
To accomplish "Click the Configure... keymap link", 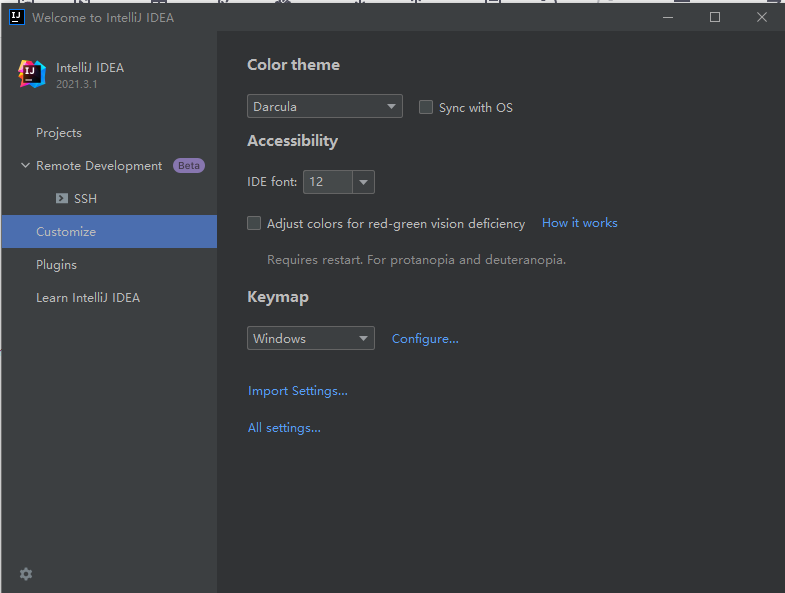I will 425,339.
